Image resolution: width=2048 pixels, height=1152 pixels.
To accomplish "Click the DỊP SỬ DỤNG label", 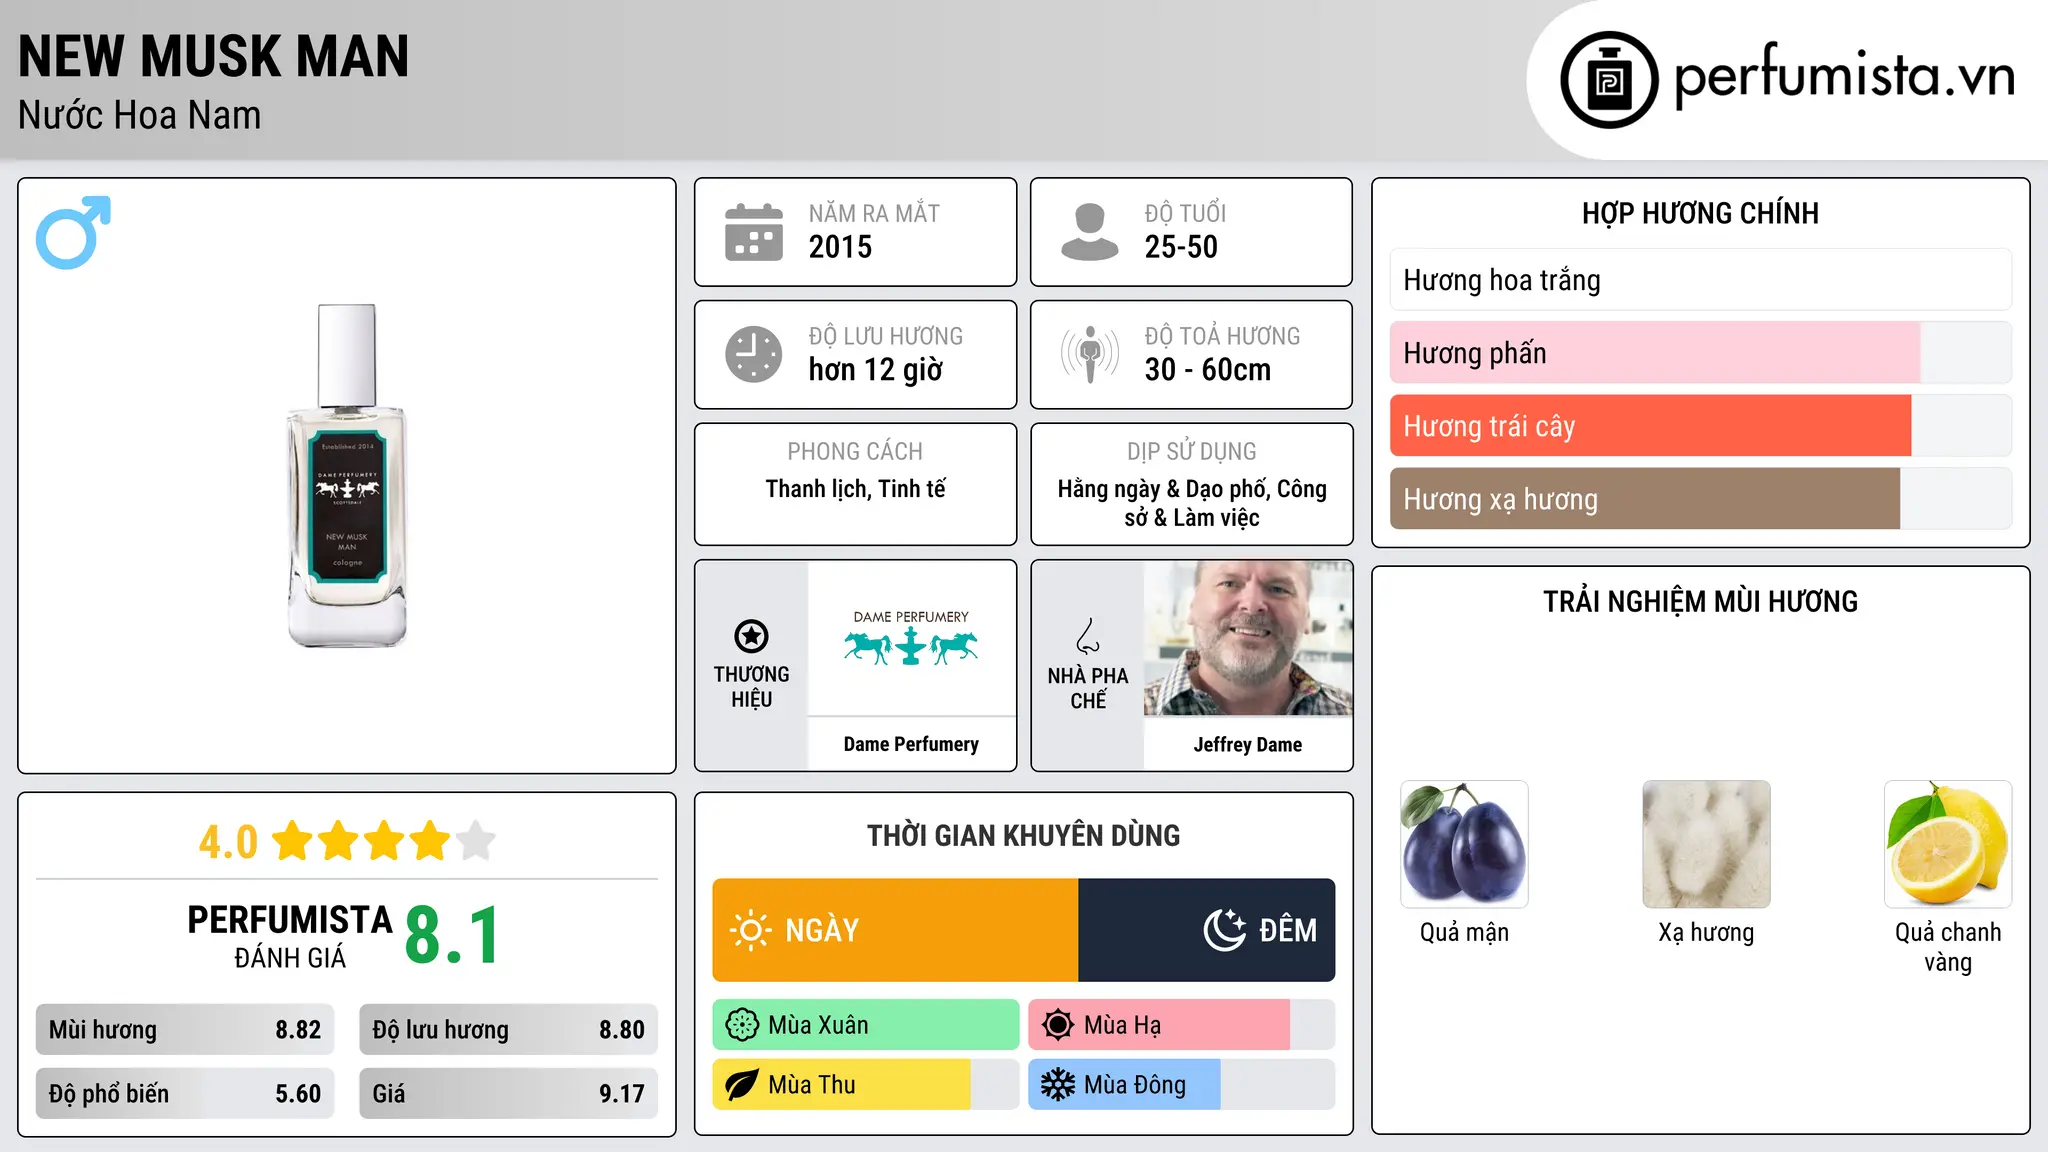I will 1192,452.
